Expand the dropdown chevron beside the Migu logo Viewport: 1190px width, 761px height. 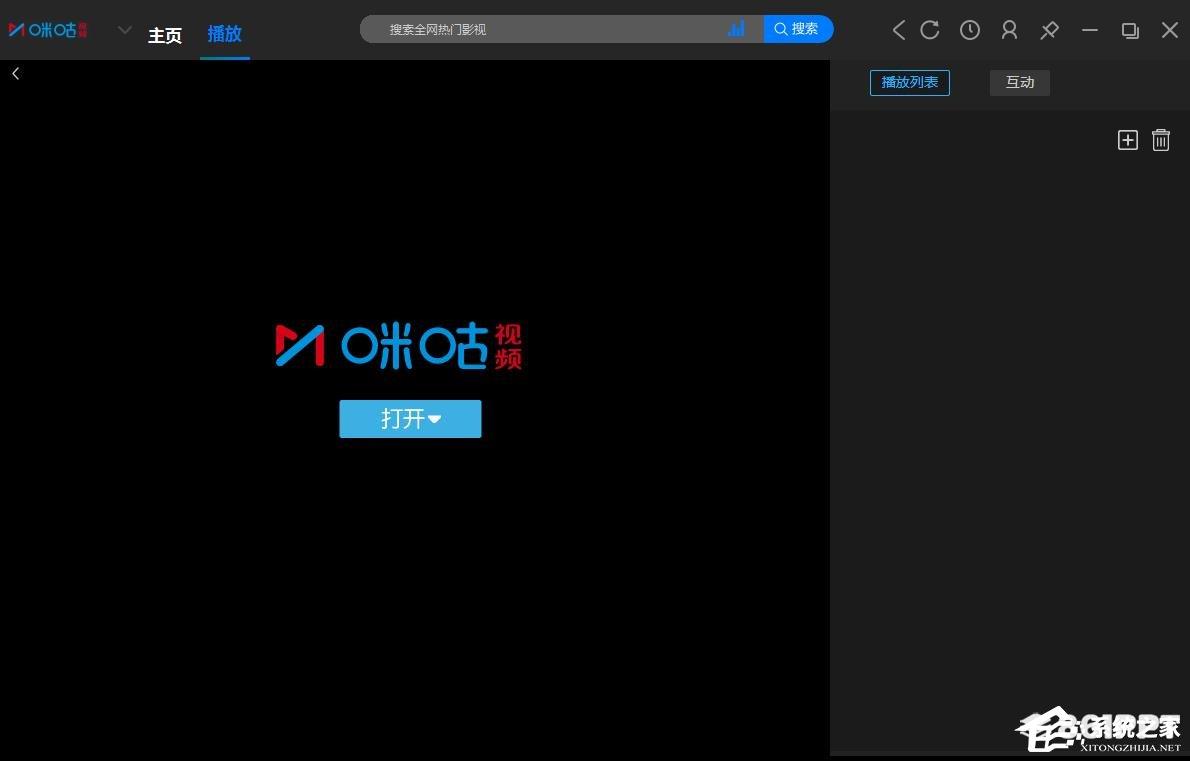pyautogui.click(x=125, y=30)
